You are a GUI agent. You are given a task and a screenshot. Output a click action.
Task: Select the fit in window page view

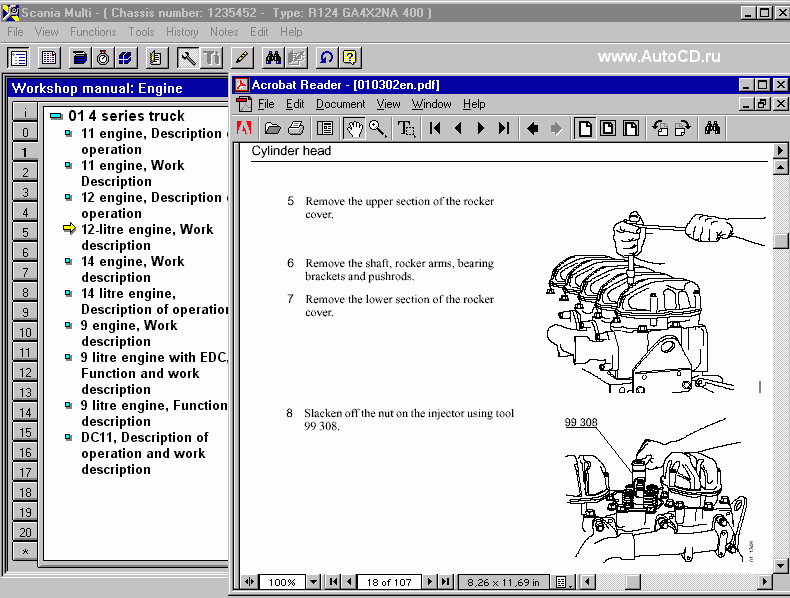608,128
